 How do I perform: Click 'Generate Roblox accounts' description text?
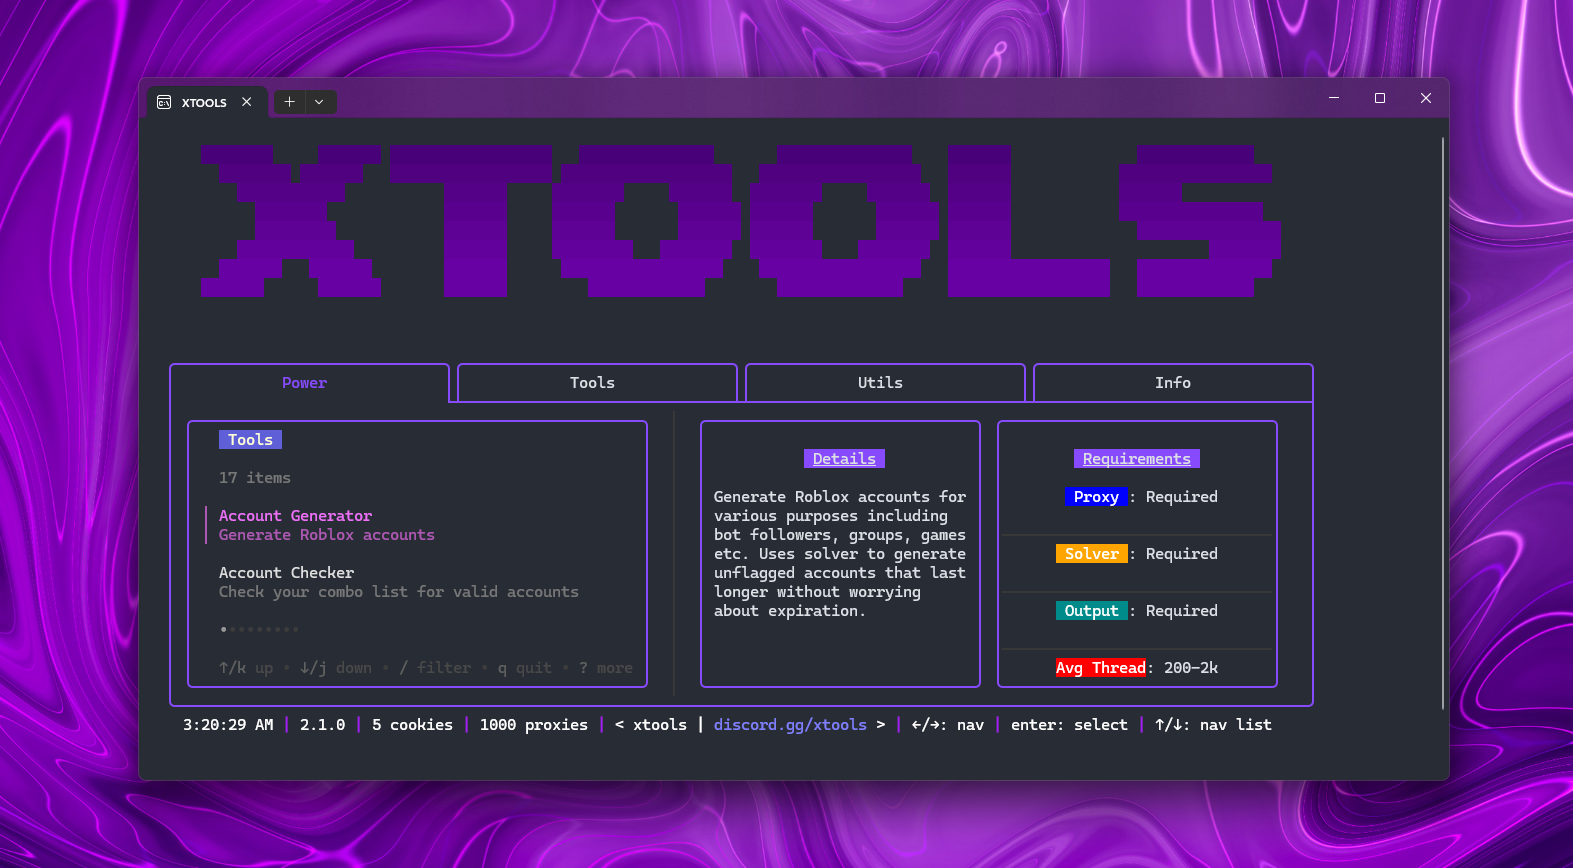[x=327, y=535]
